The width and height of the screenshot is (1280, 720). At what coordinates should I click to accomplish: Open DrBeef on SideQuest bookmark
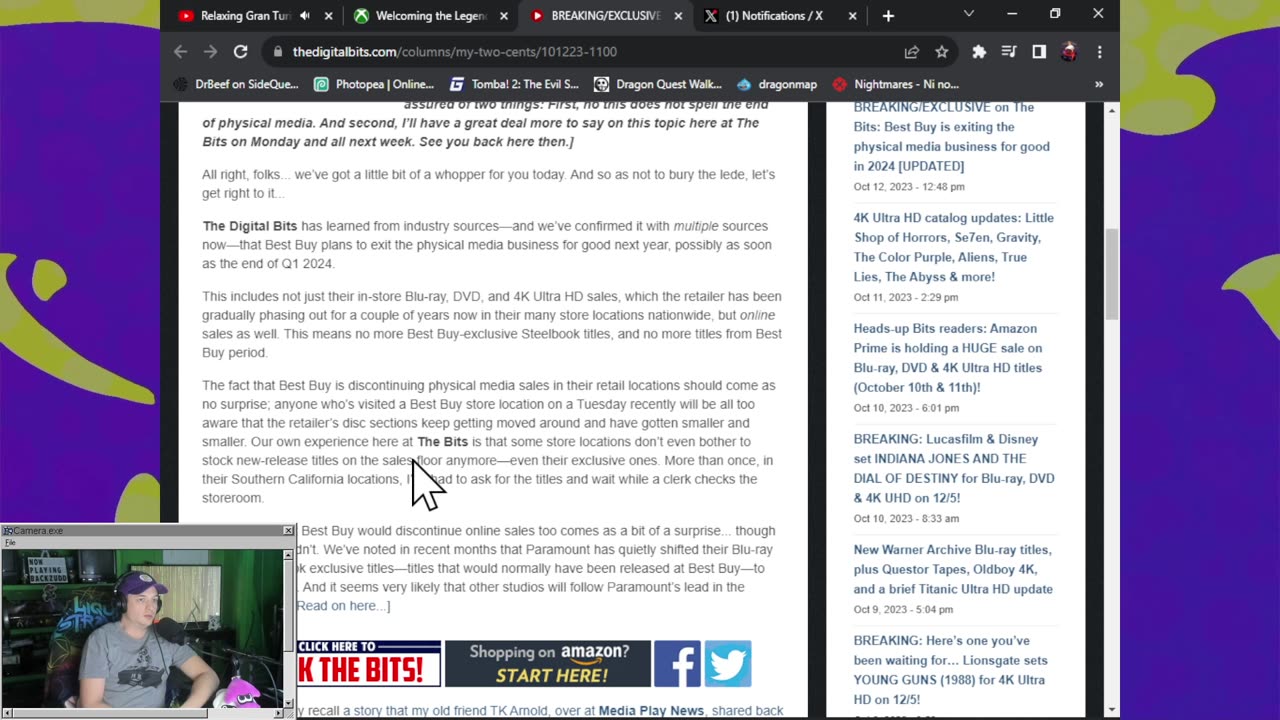coord(236,85)
